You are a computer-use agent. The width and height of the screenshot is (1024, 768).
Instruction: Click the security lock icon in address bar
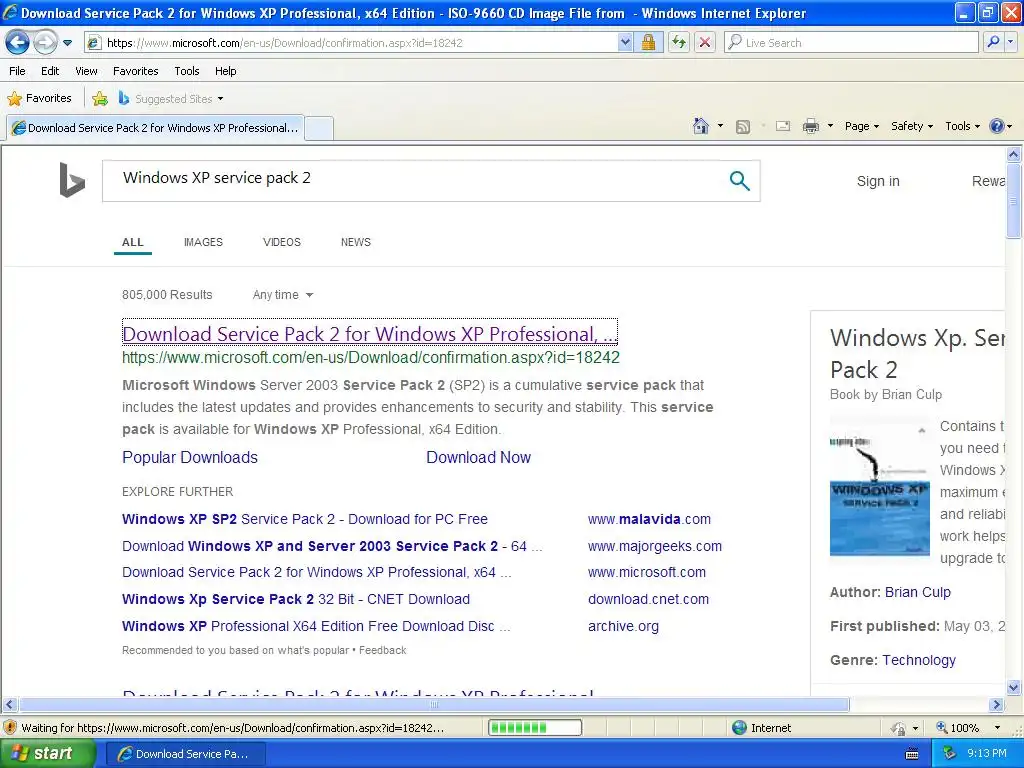[648, 43]
